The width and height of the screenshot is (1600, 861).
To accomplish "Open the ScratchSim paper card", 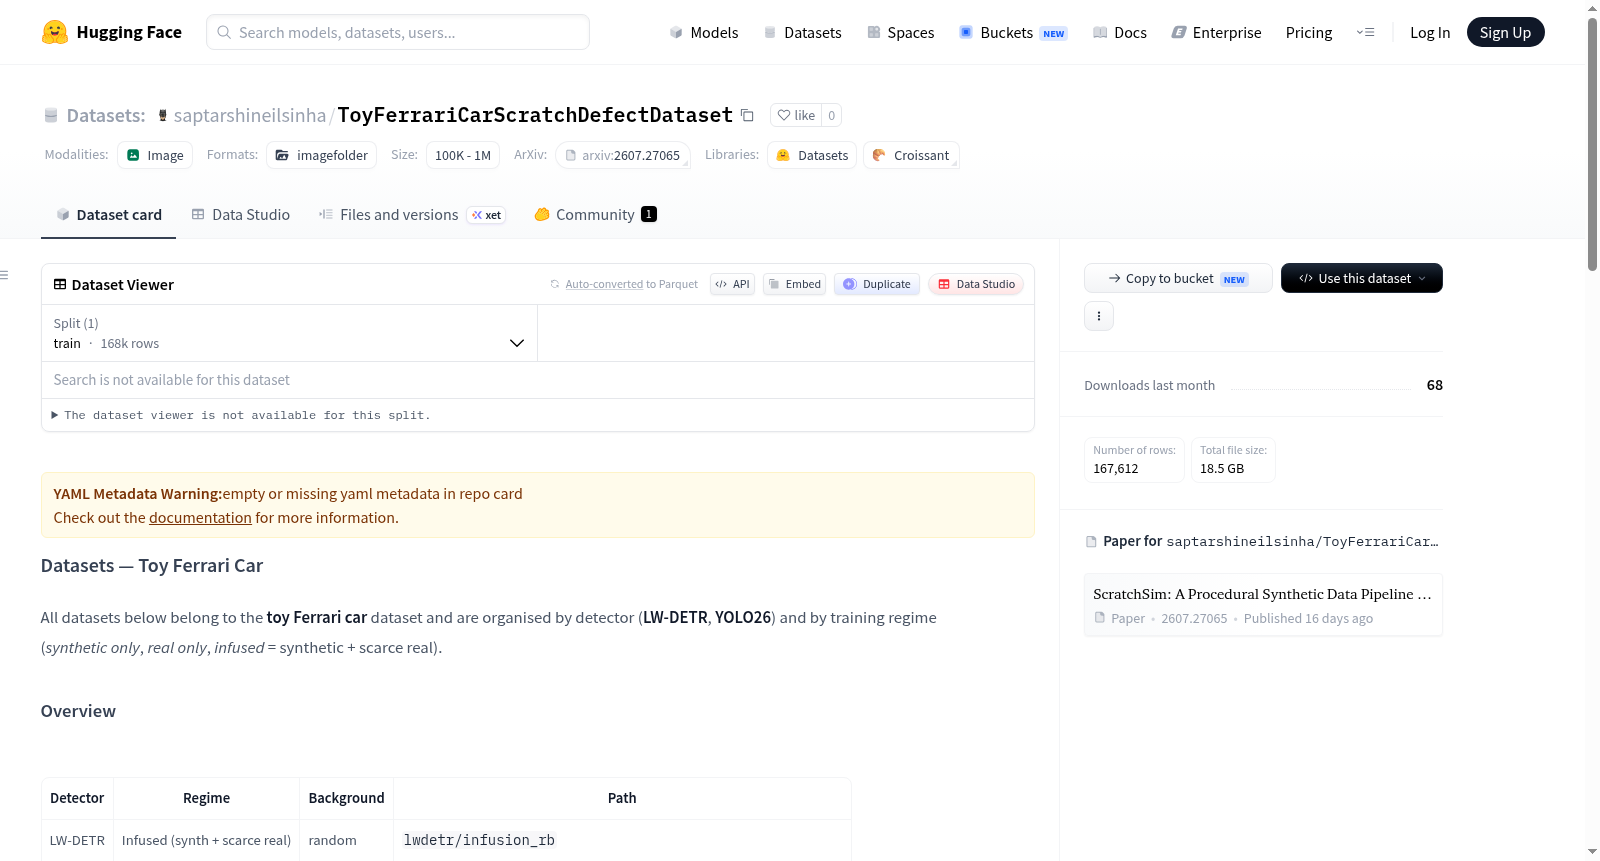I will [x=1263, y=605].
